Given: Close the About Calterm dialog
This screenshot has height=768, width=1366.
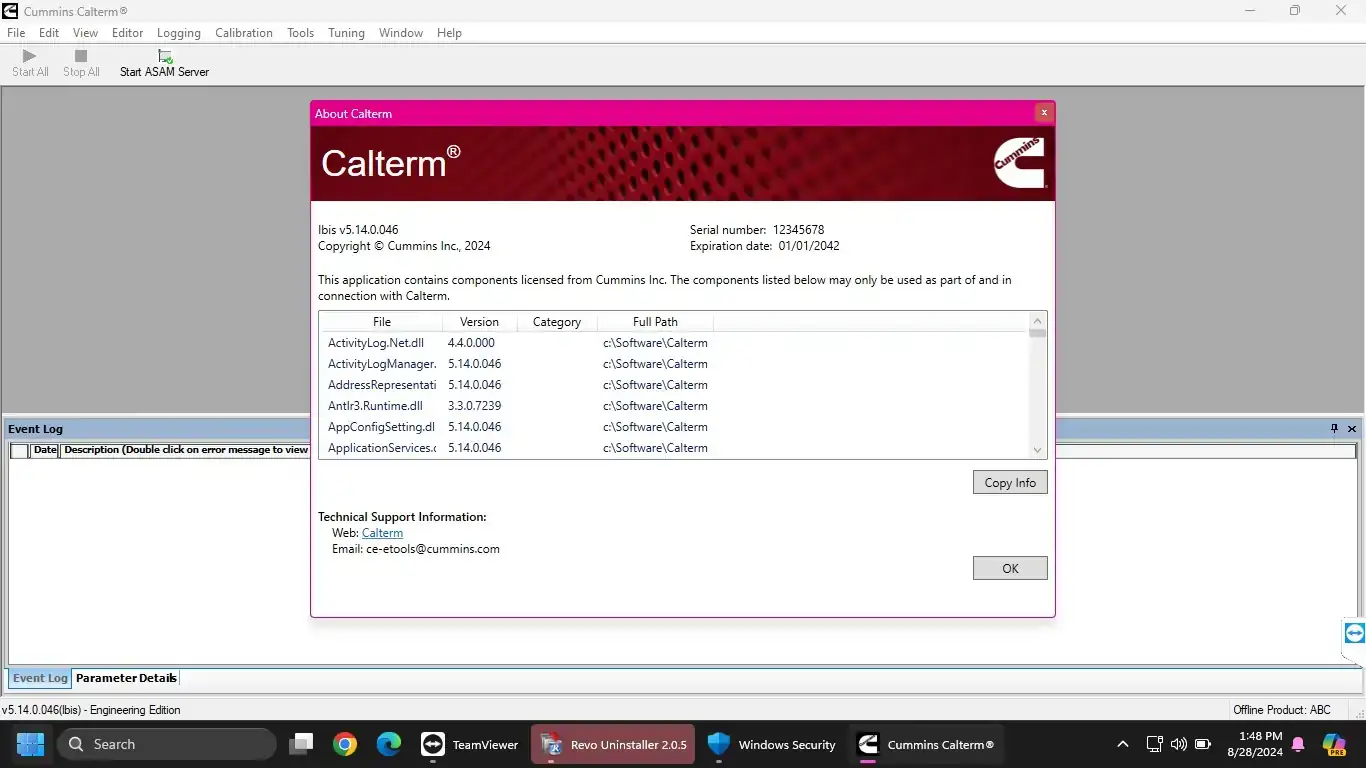Looking at the screenshot, I should tap(1044, 113).
